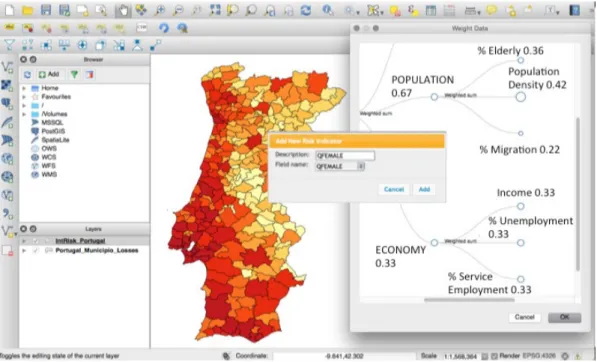The width and height of the screenshot is (597, 362).
Task: Activate the Identify Features tool
Action: point(327,10)
